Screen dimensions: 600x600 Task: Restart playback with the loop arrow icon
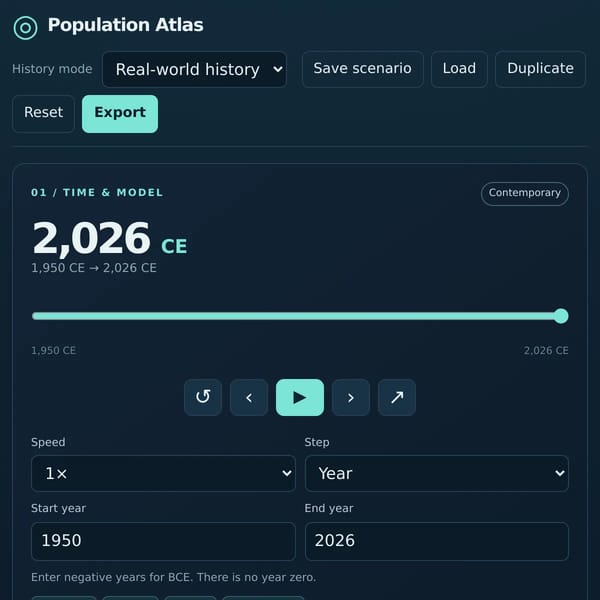tap(203, 397)
